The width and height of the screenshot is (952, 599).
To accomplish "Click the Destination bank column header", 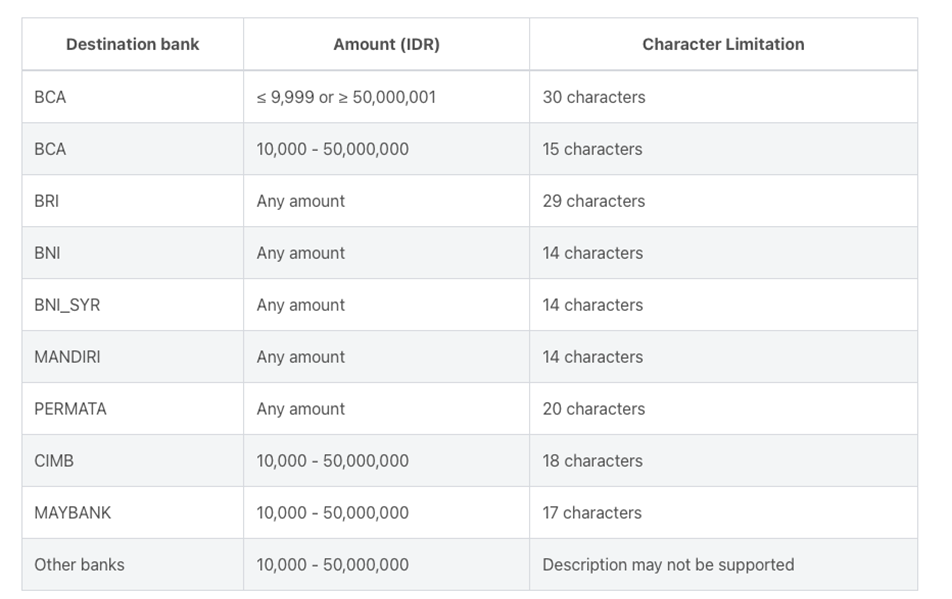I will coord(132,44).
